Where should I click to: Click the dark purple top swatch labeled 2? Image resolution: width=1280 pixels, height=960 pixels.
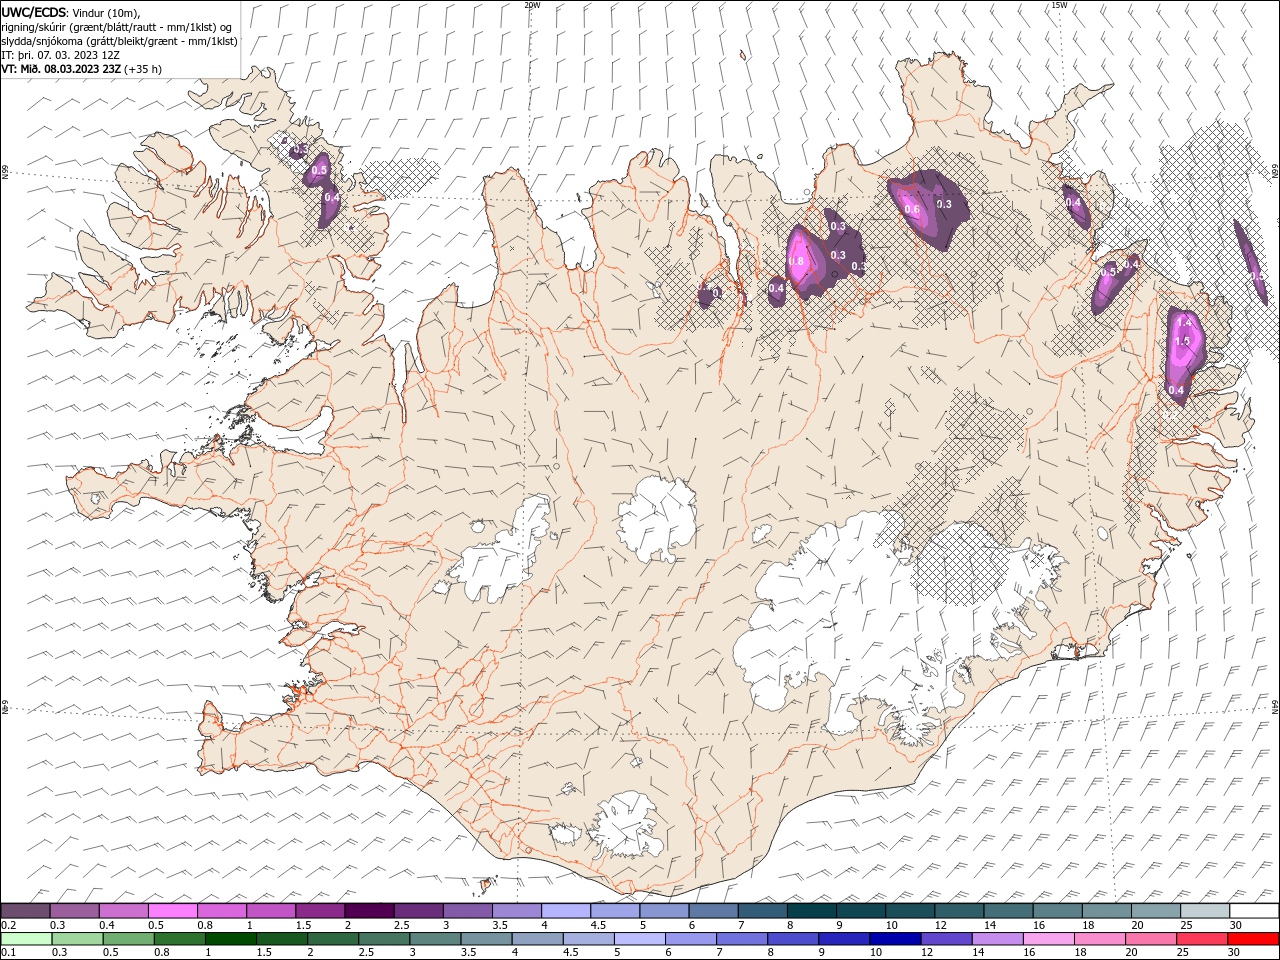point(369,910)
